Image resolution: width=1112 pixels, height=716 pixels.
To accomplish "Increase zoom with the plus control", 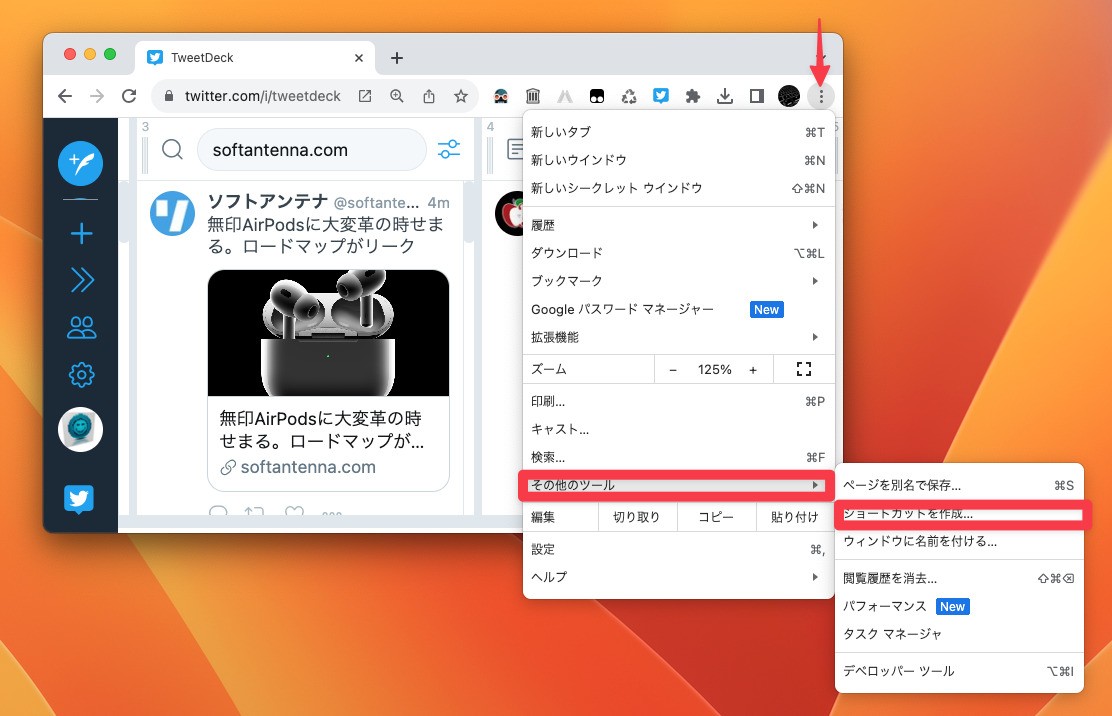I will 753,369.
